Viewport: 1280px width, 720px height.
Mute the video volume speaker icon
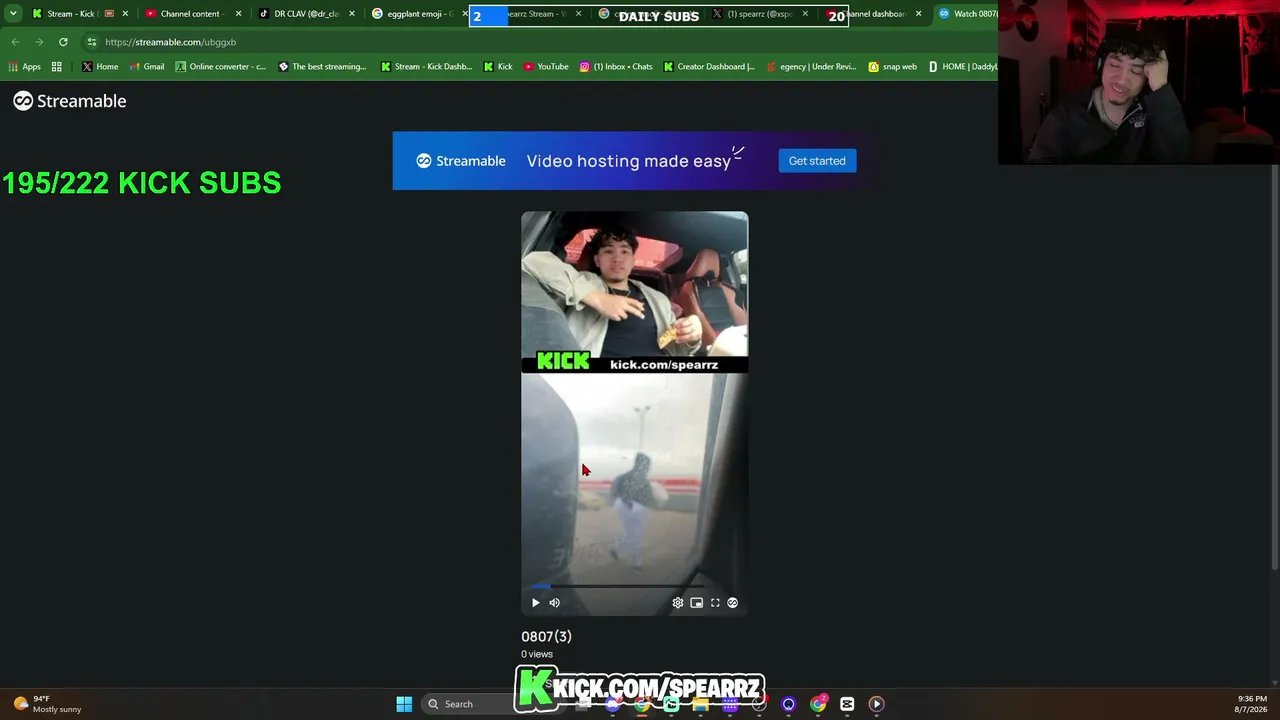point(554,603)
